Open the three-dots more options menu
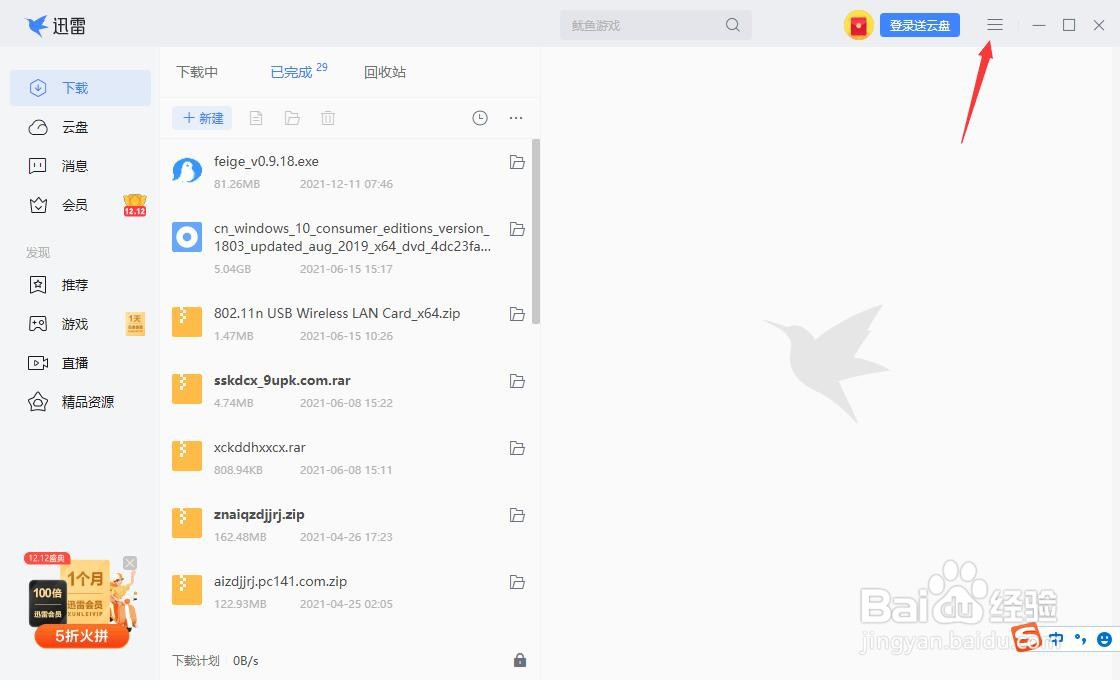Screen dimensions: 1120x680 pos(516,118)
